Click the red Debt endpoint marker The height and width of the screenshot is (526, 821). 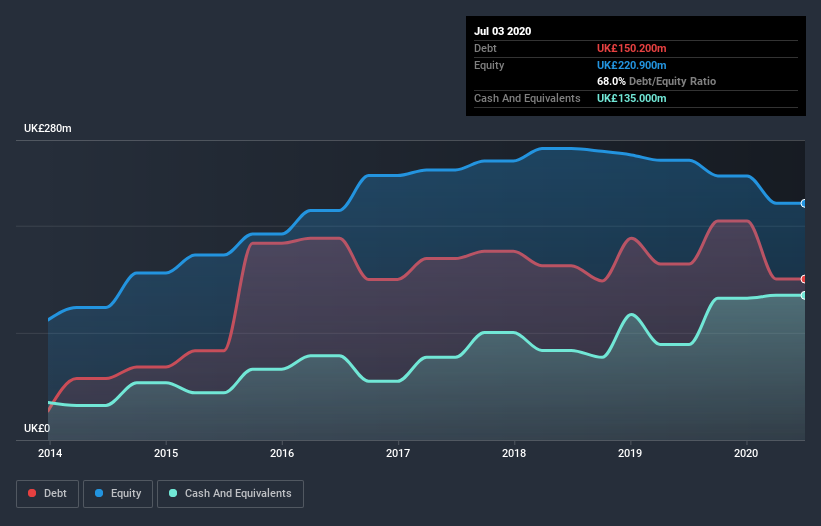pos(804,279)
